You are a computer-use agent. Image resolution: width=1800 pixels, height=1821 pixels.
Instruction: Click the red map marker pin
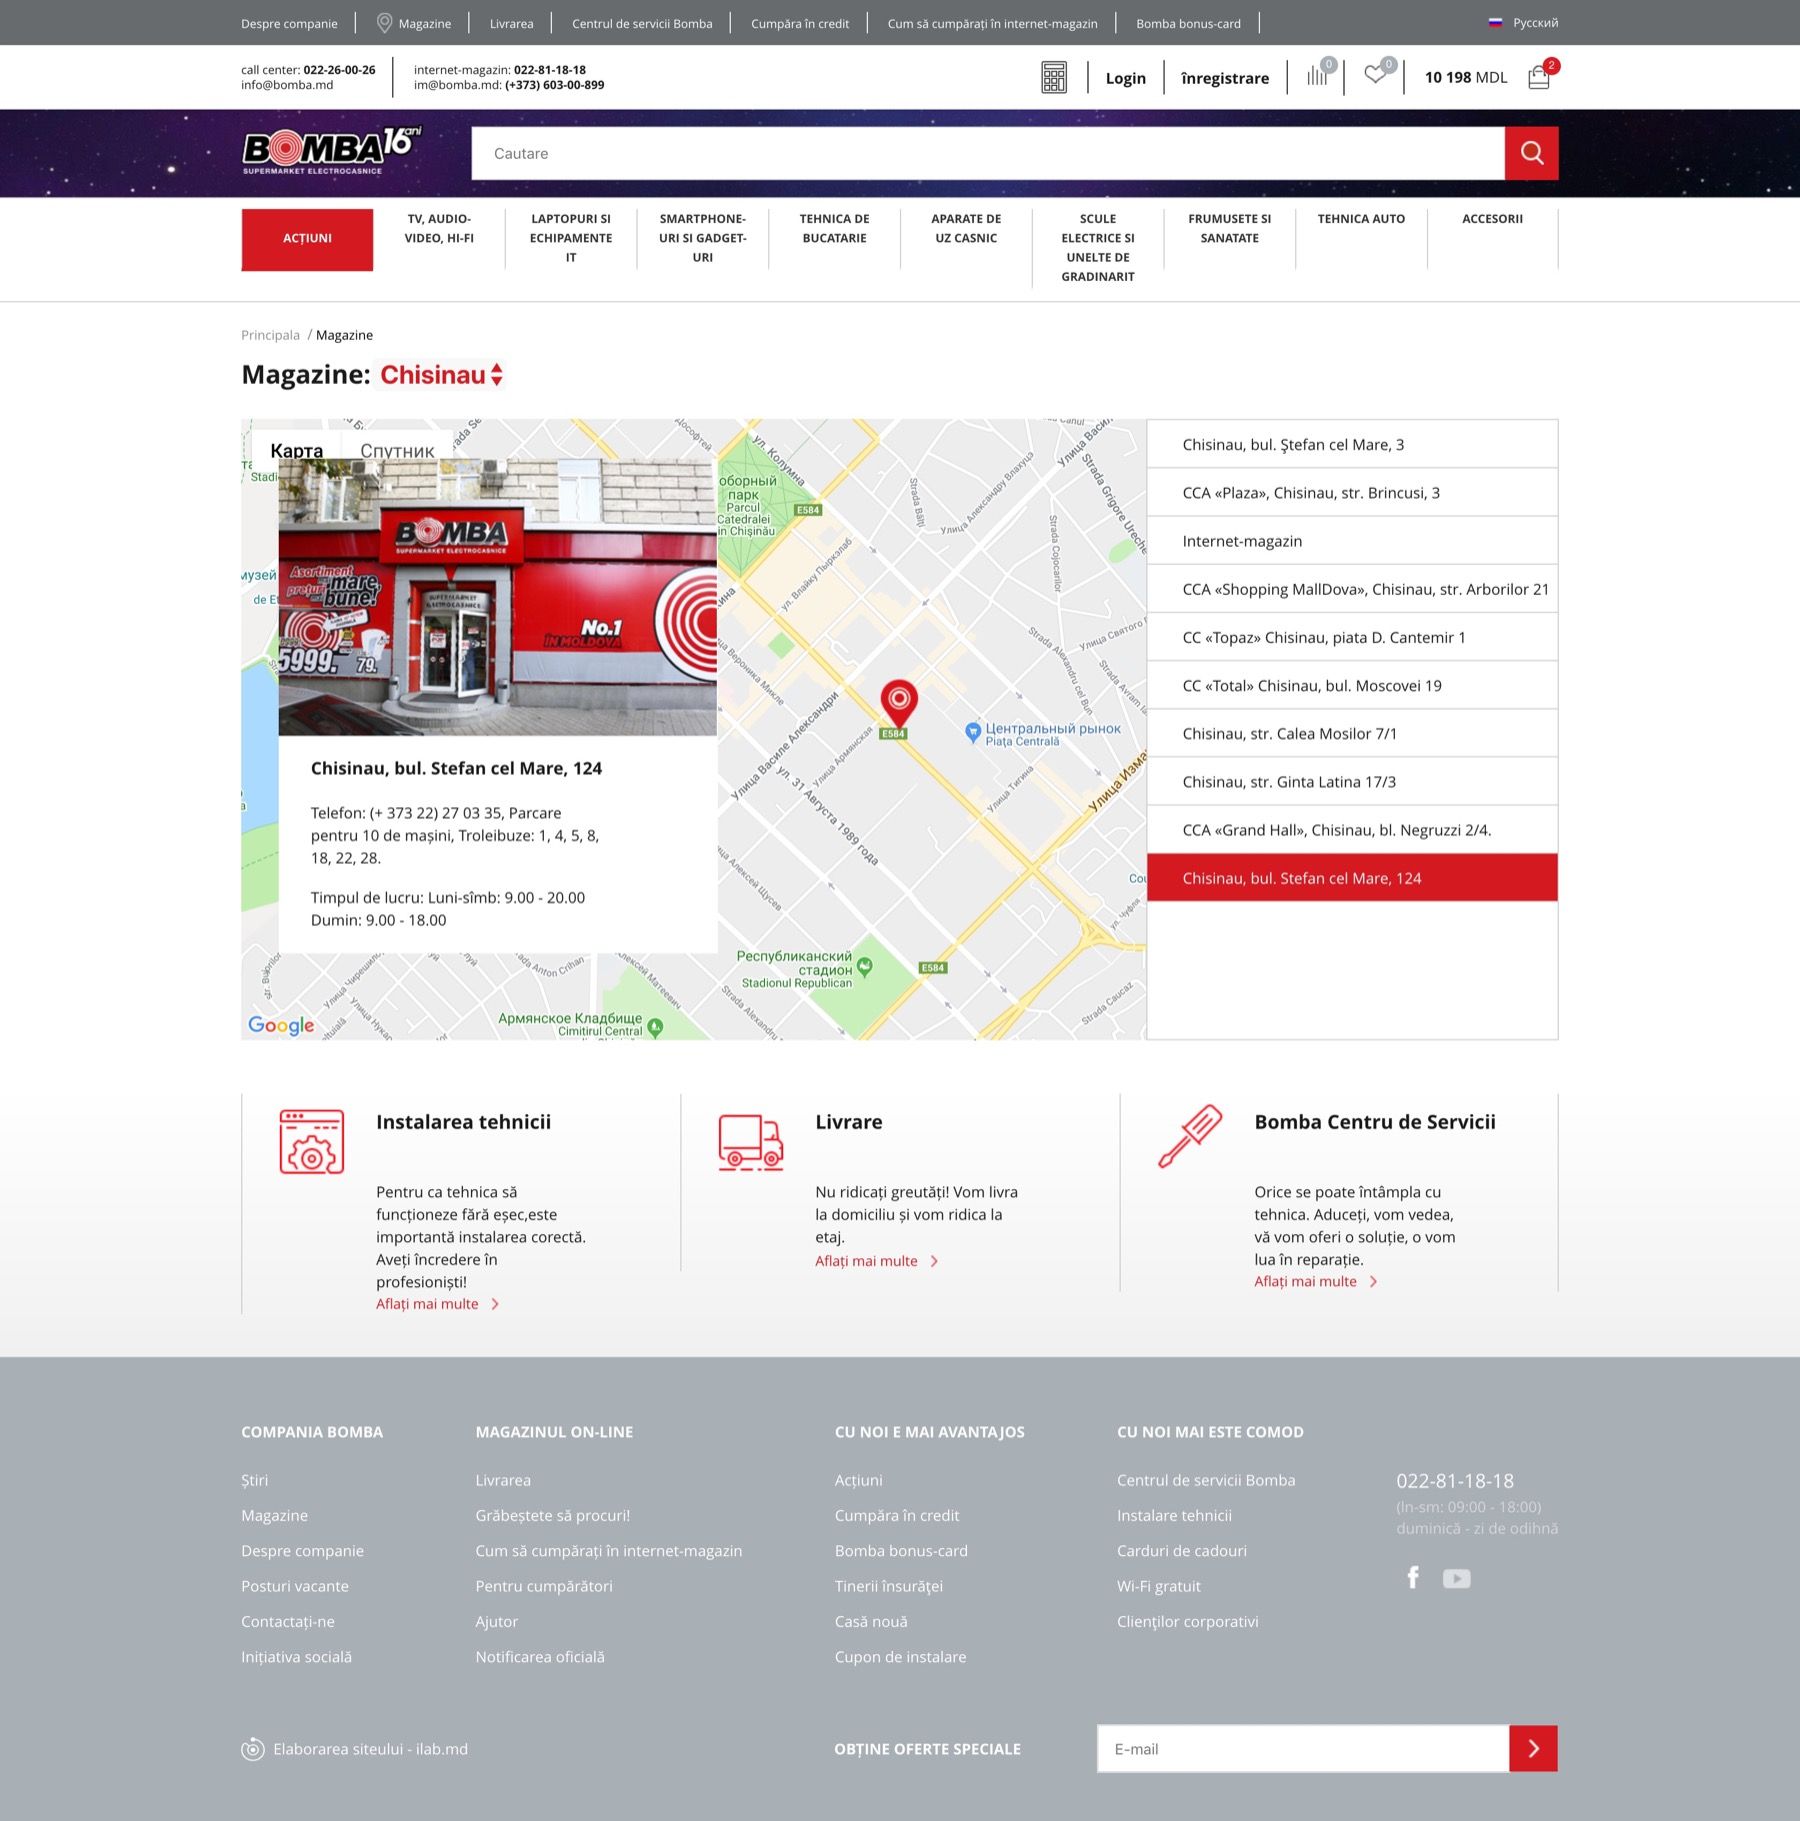899,704
